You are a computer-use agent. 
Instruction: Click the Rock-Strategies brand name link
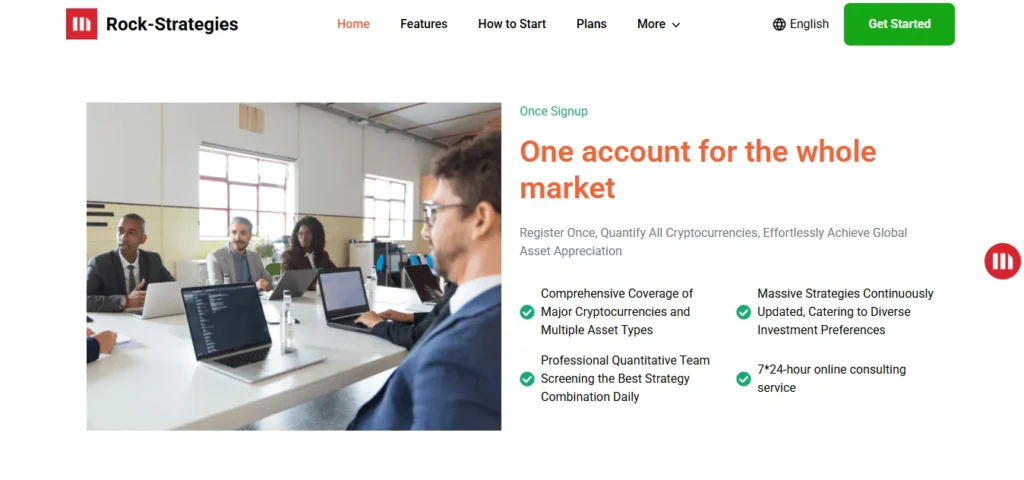(172, 24)
